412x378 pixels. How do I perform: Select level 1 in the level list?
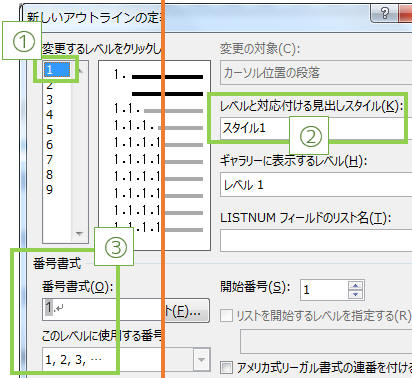tap(57, 69)
